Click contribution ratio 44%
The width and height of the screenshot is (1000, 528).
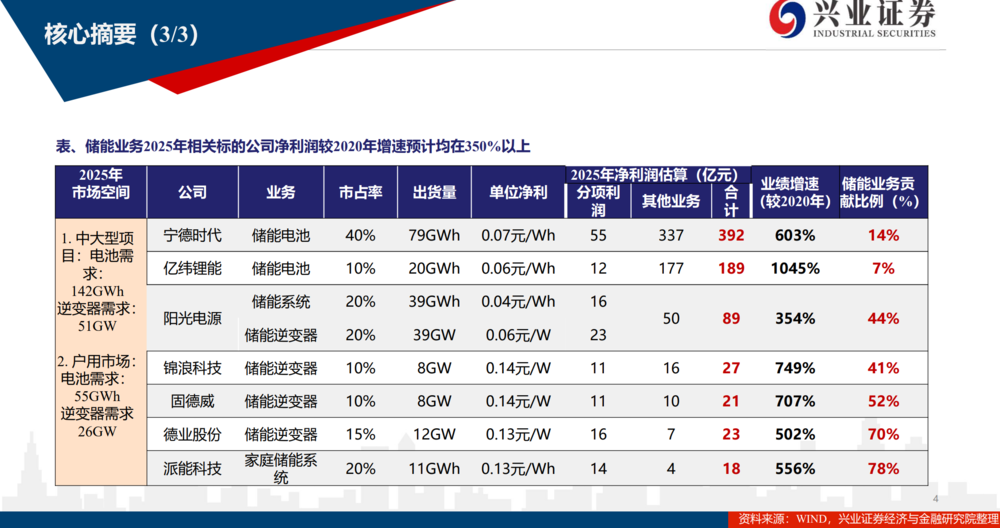883,318
